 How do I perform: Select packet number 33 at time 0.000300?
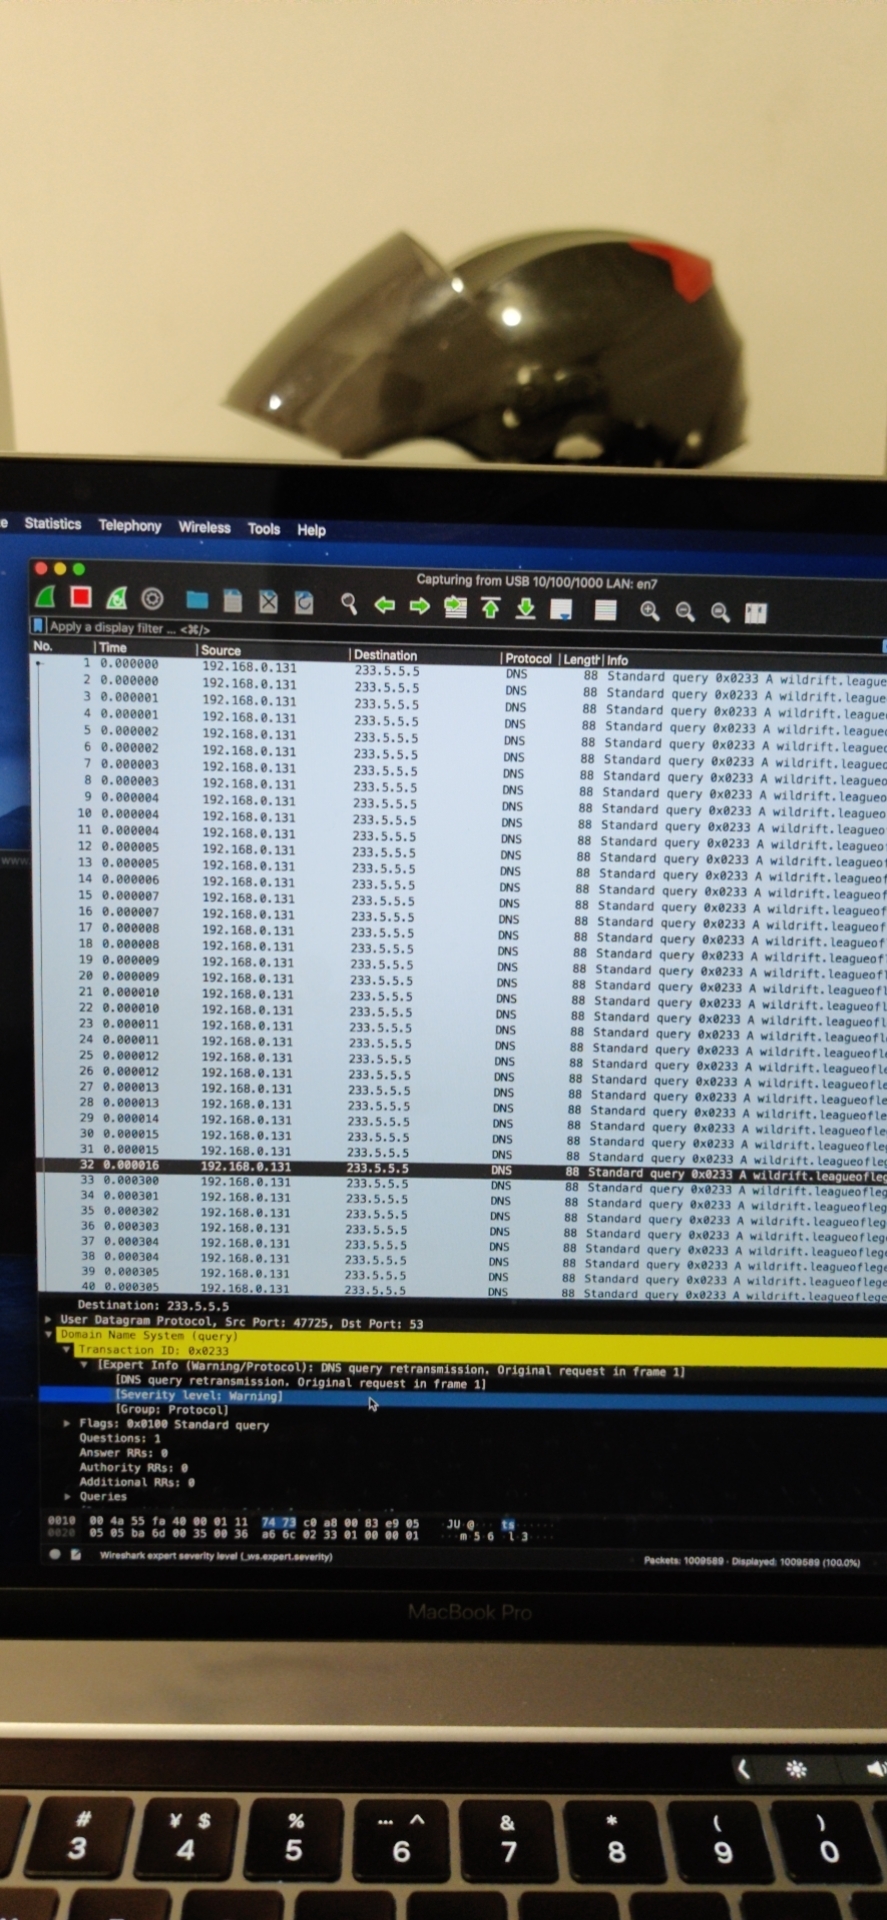[x=461, y=1184]
